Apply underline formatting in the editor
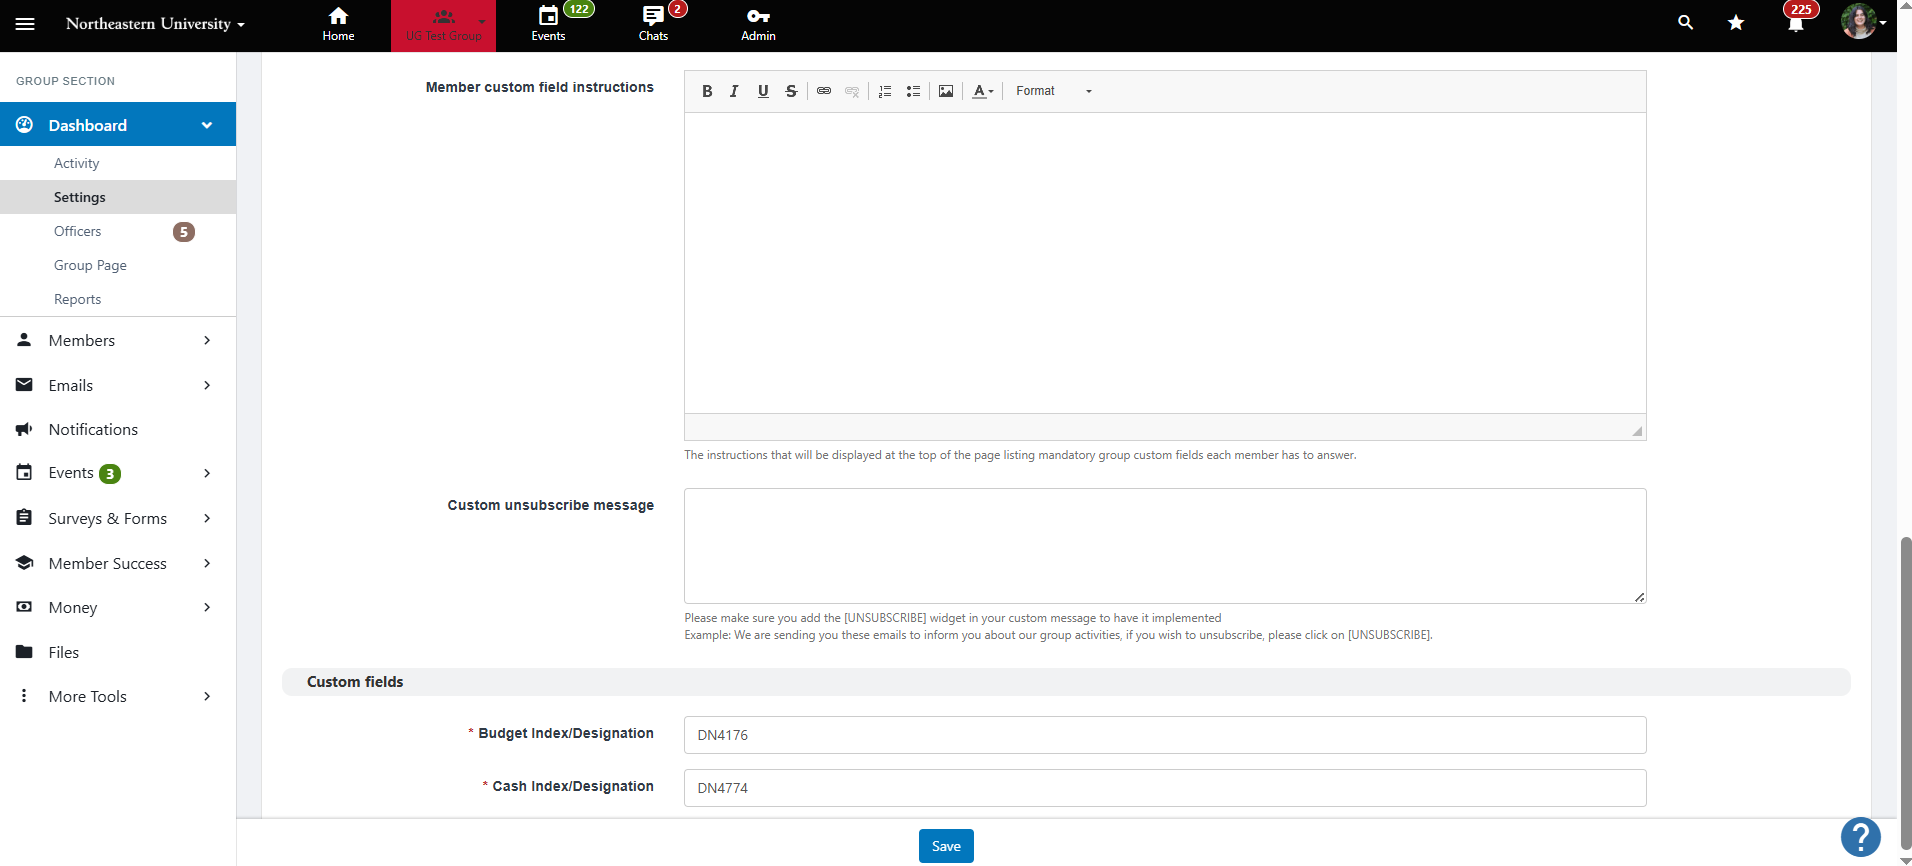This screenshot has width=1912, height=866. pyautogui.click(x=763, y=91)
